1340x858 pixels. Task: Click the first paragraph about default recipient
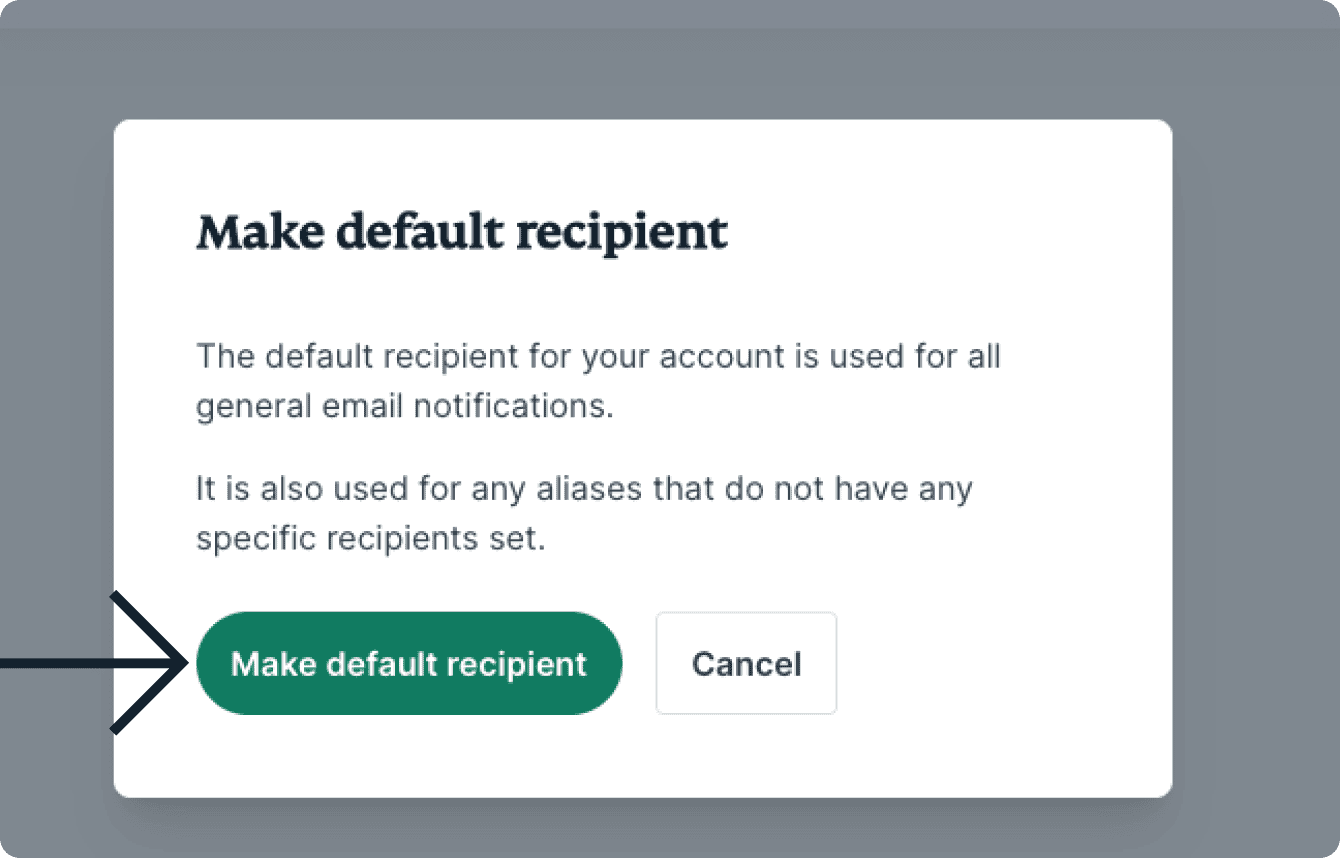coord(597,381)
